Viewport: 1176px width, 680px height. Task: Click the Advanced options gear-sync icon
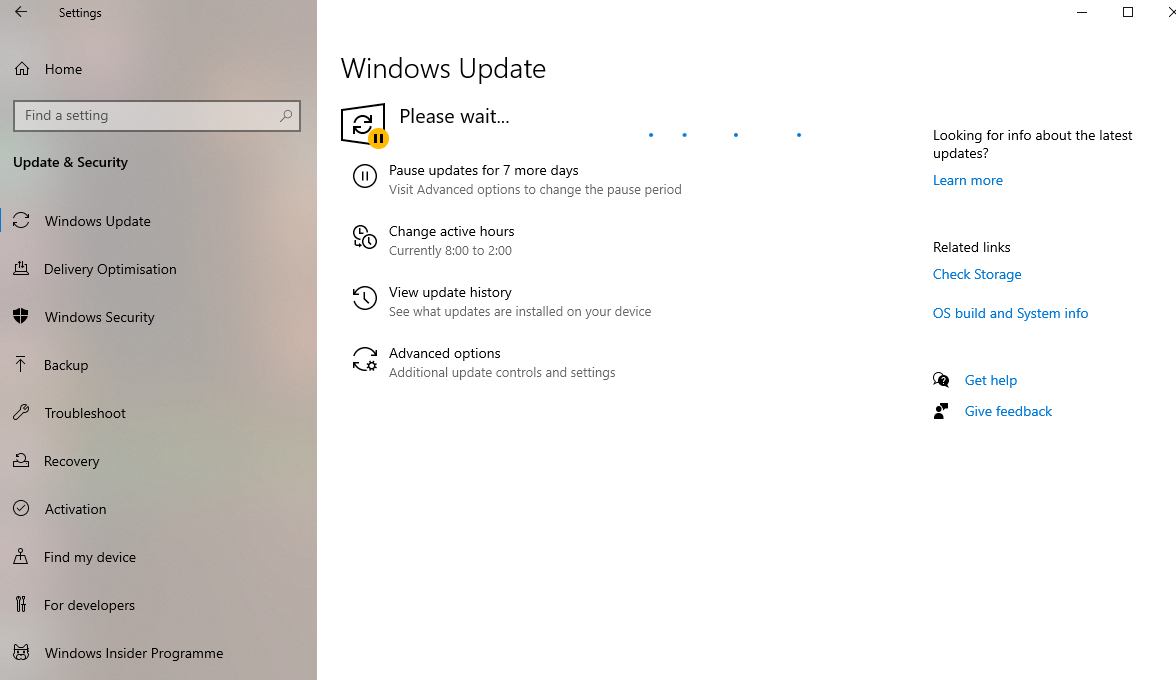[364, 359]
